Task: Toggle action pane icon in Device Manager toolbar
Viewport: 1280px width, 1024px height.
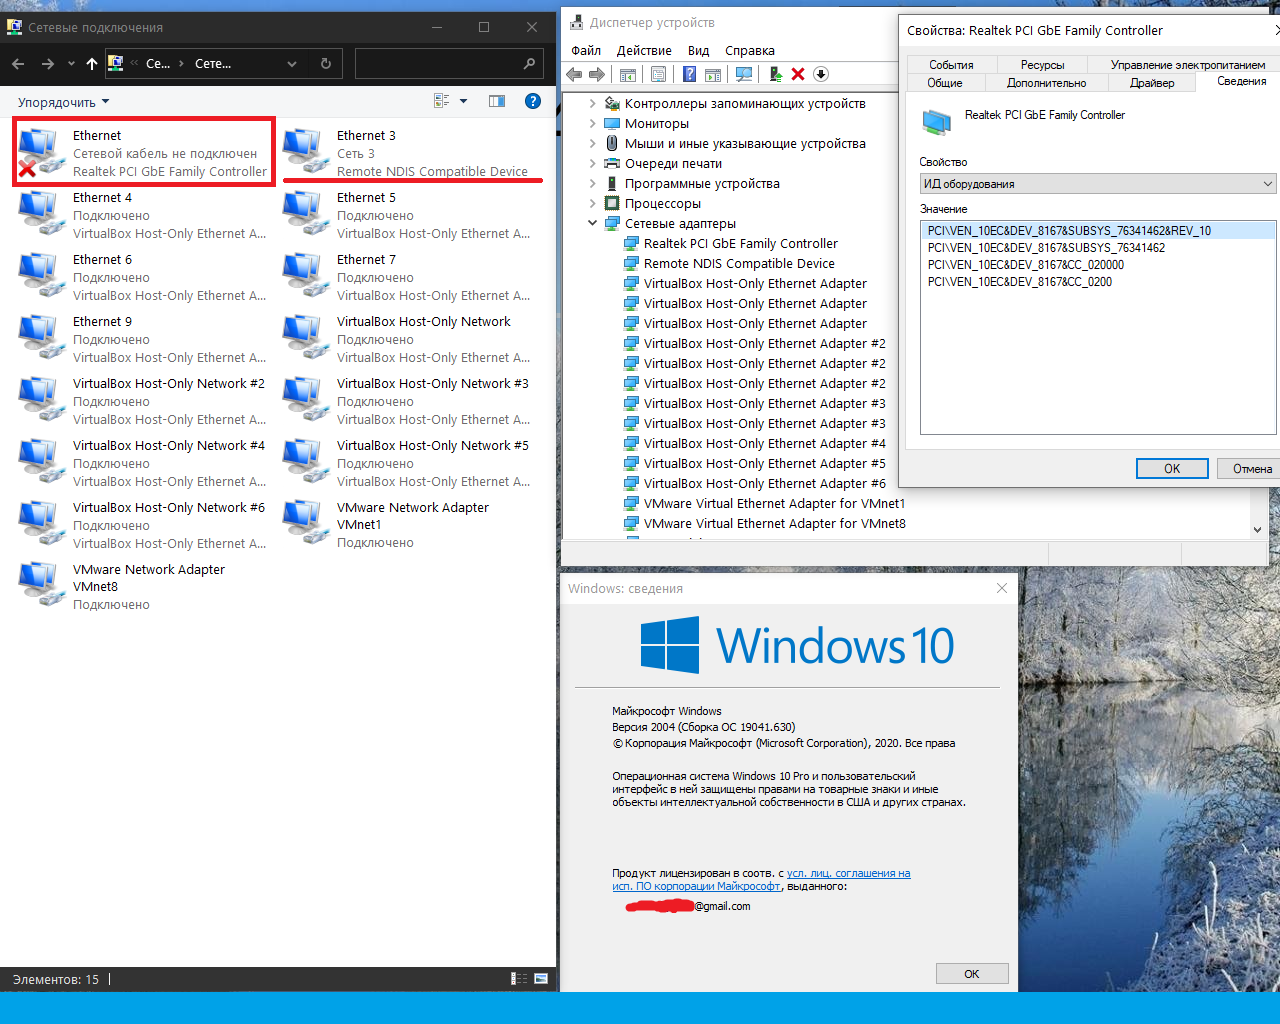Action: click(x=713, y=74)
